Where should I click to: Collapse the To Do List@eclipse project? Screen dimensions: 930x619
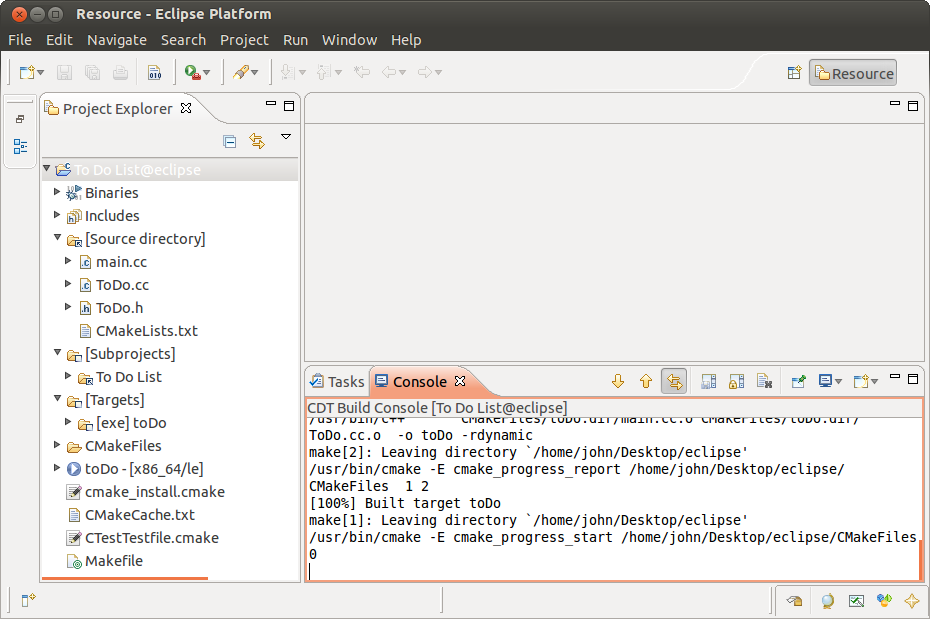tap(47, 169)
